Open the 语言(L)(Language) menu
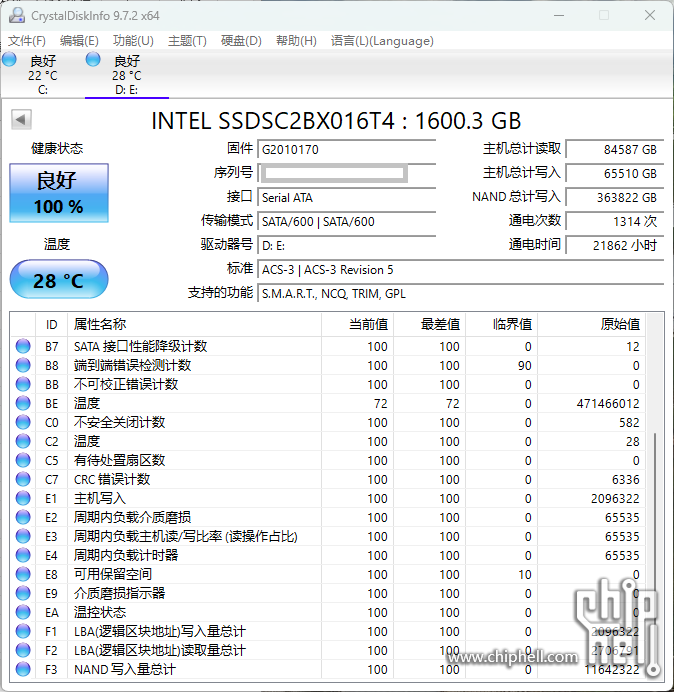This screenshot has height=692, width=674. tap(382, 41)
